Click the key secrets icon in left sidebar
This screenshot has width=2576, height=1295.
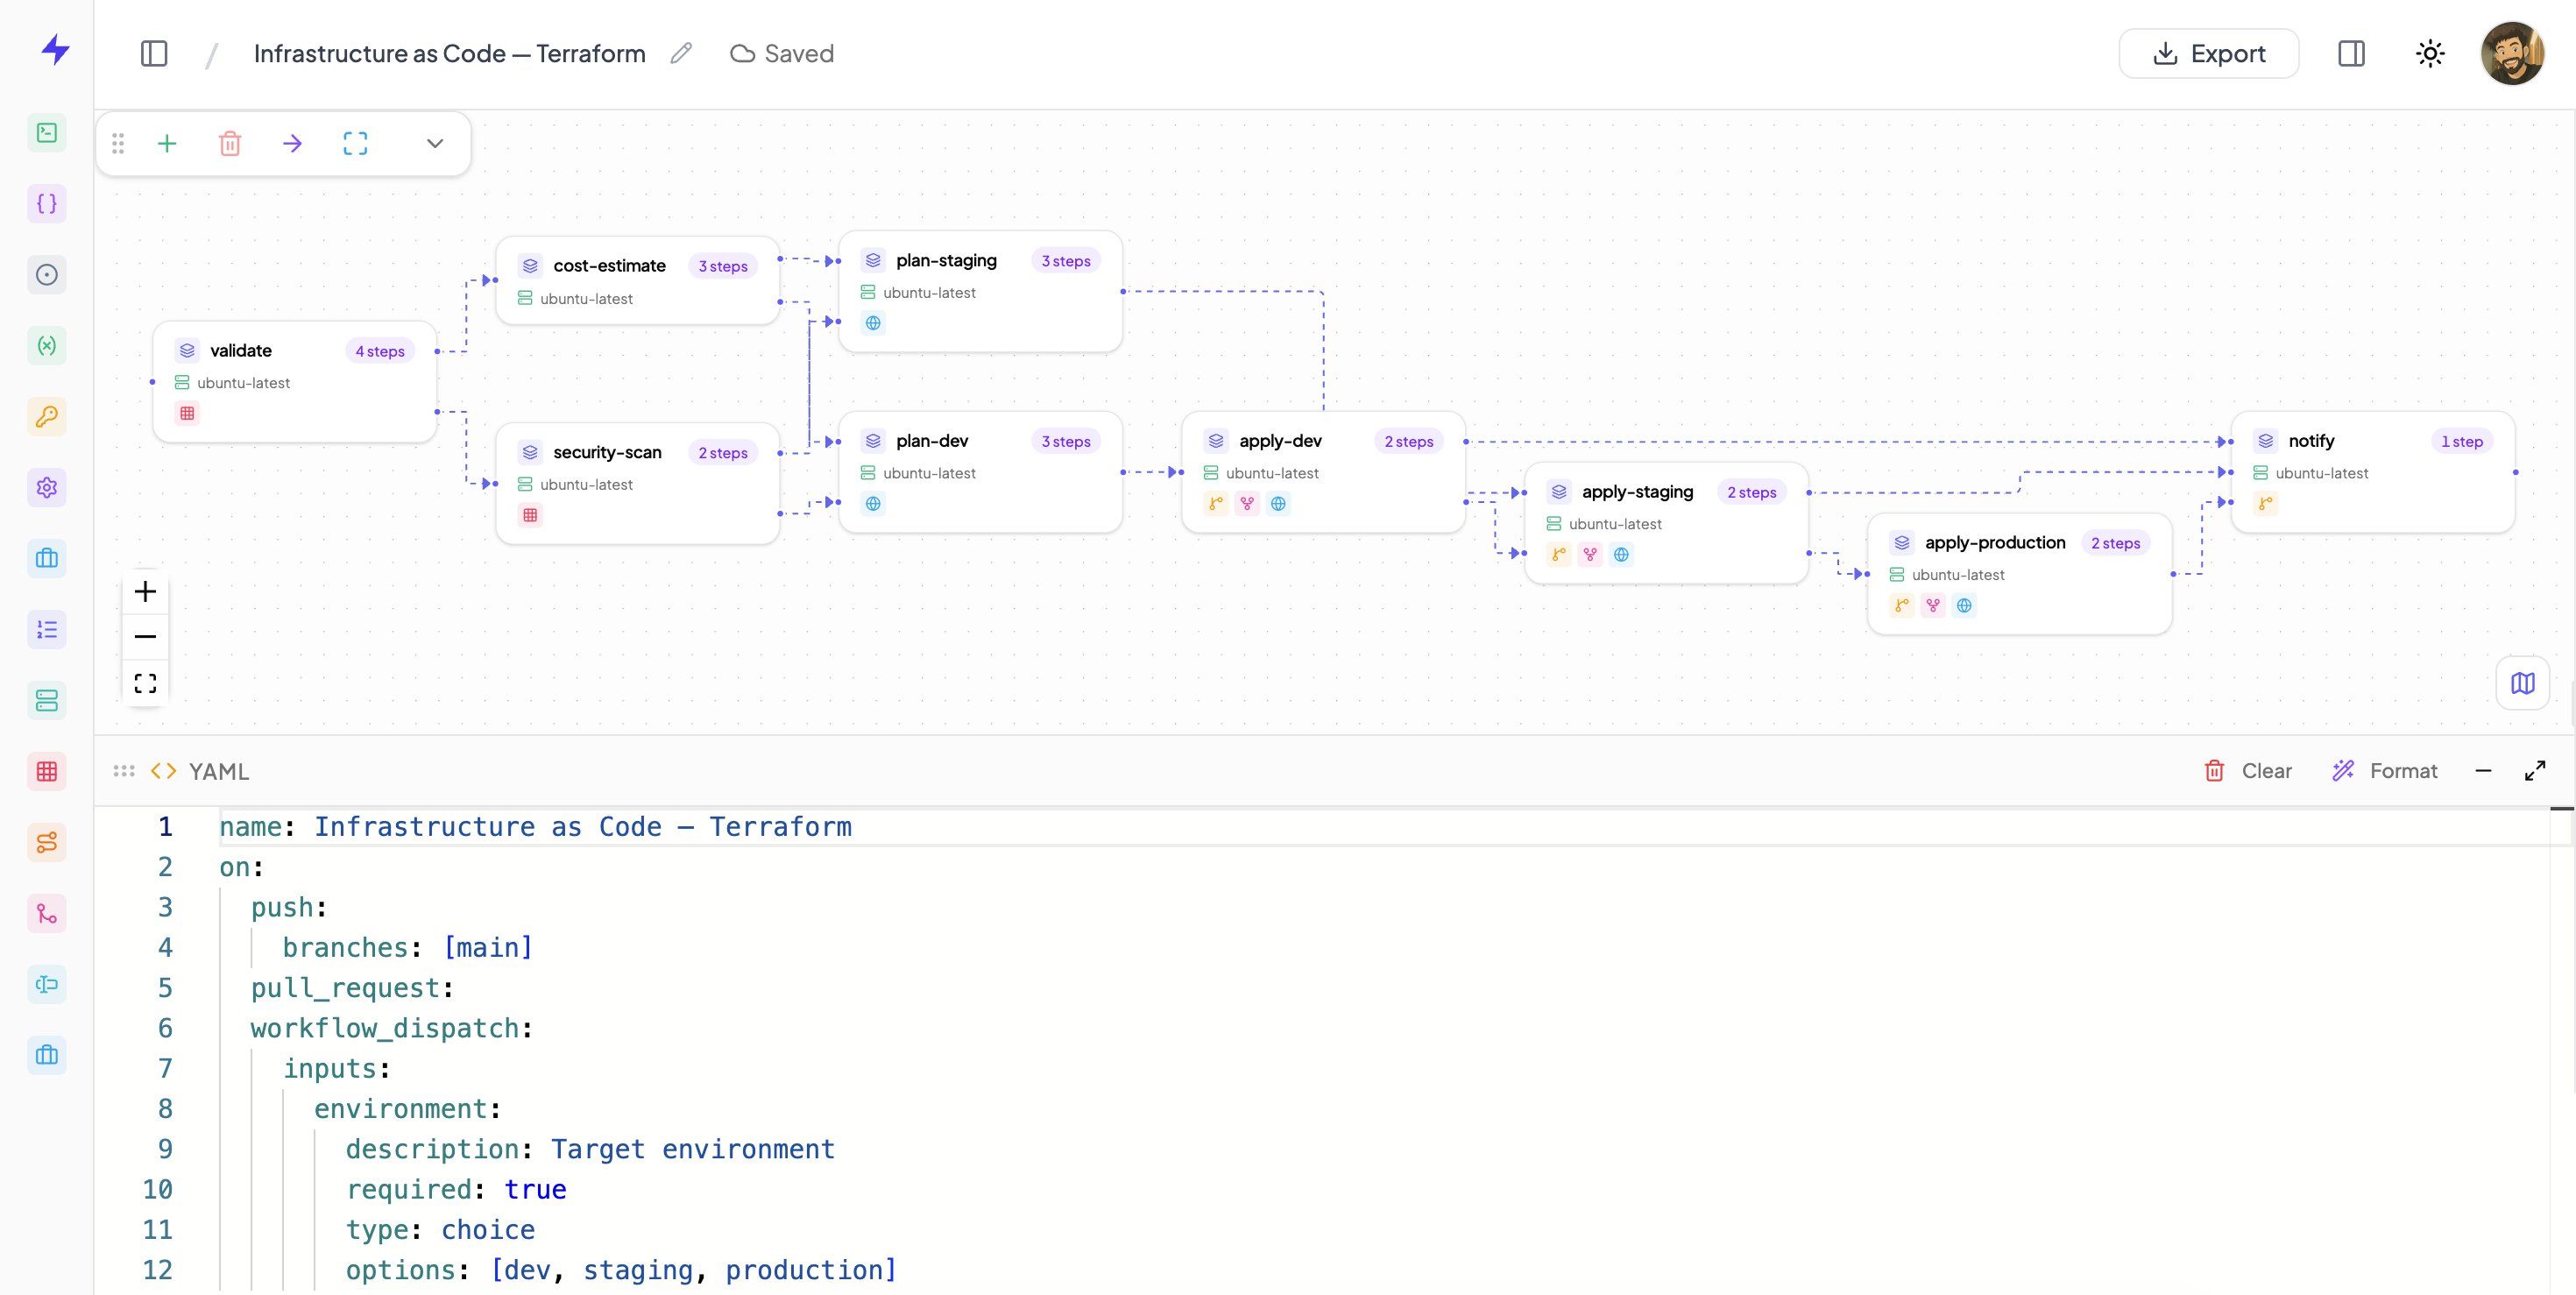click(47, 417)
